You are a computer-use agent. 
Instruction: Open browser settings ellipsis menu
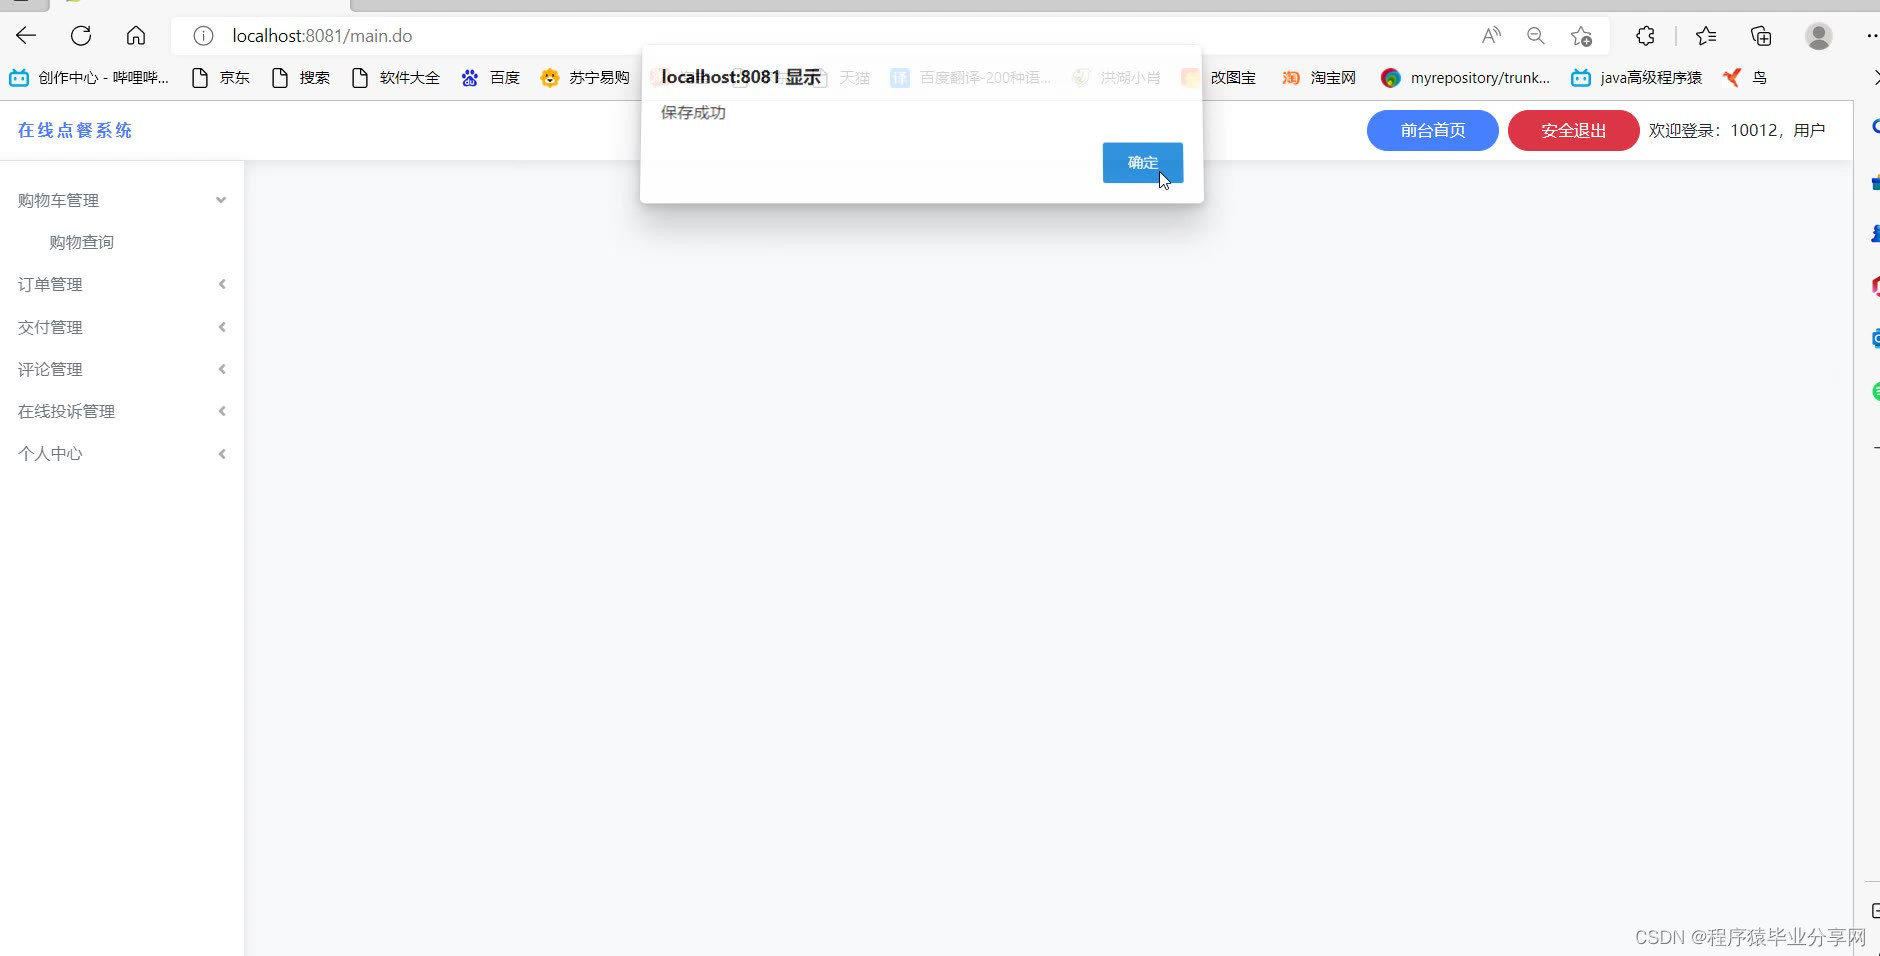click(1872, 36)
